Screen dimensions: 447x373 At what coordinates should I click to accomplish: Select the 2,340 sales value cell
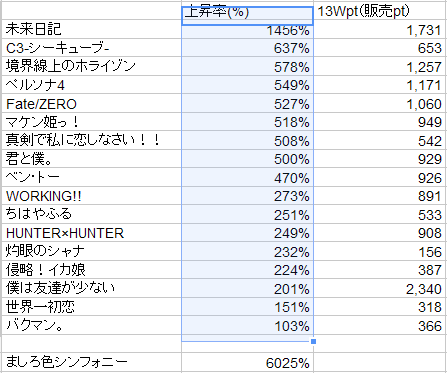[x=380, y=288]
